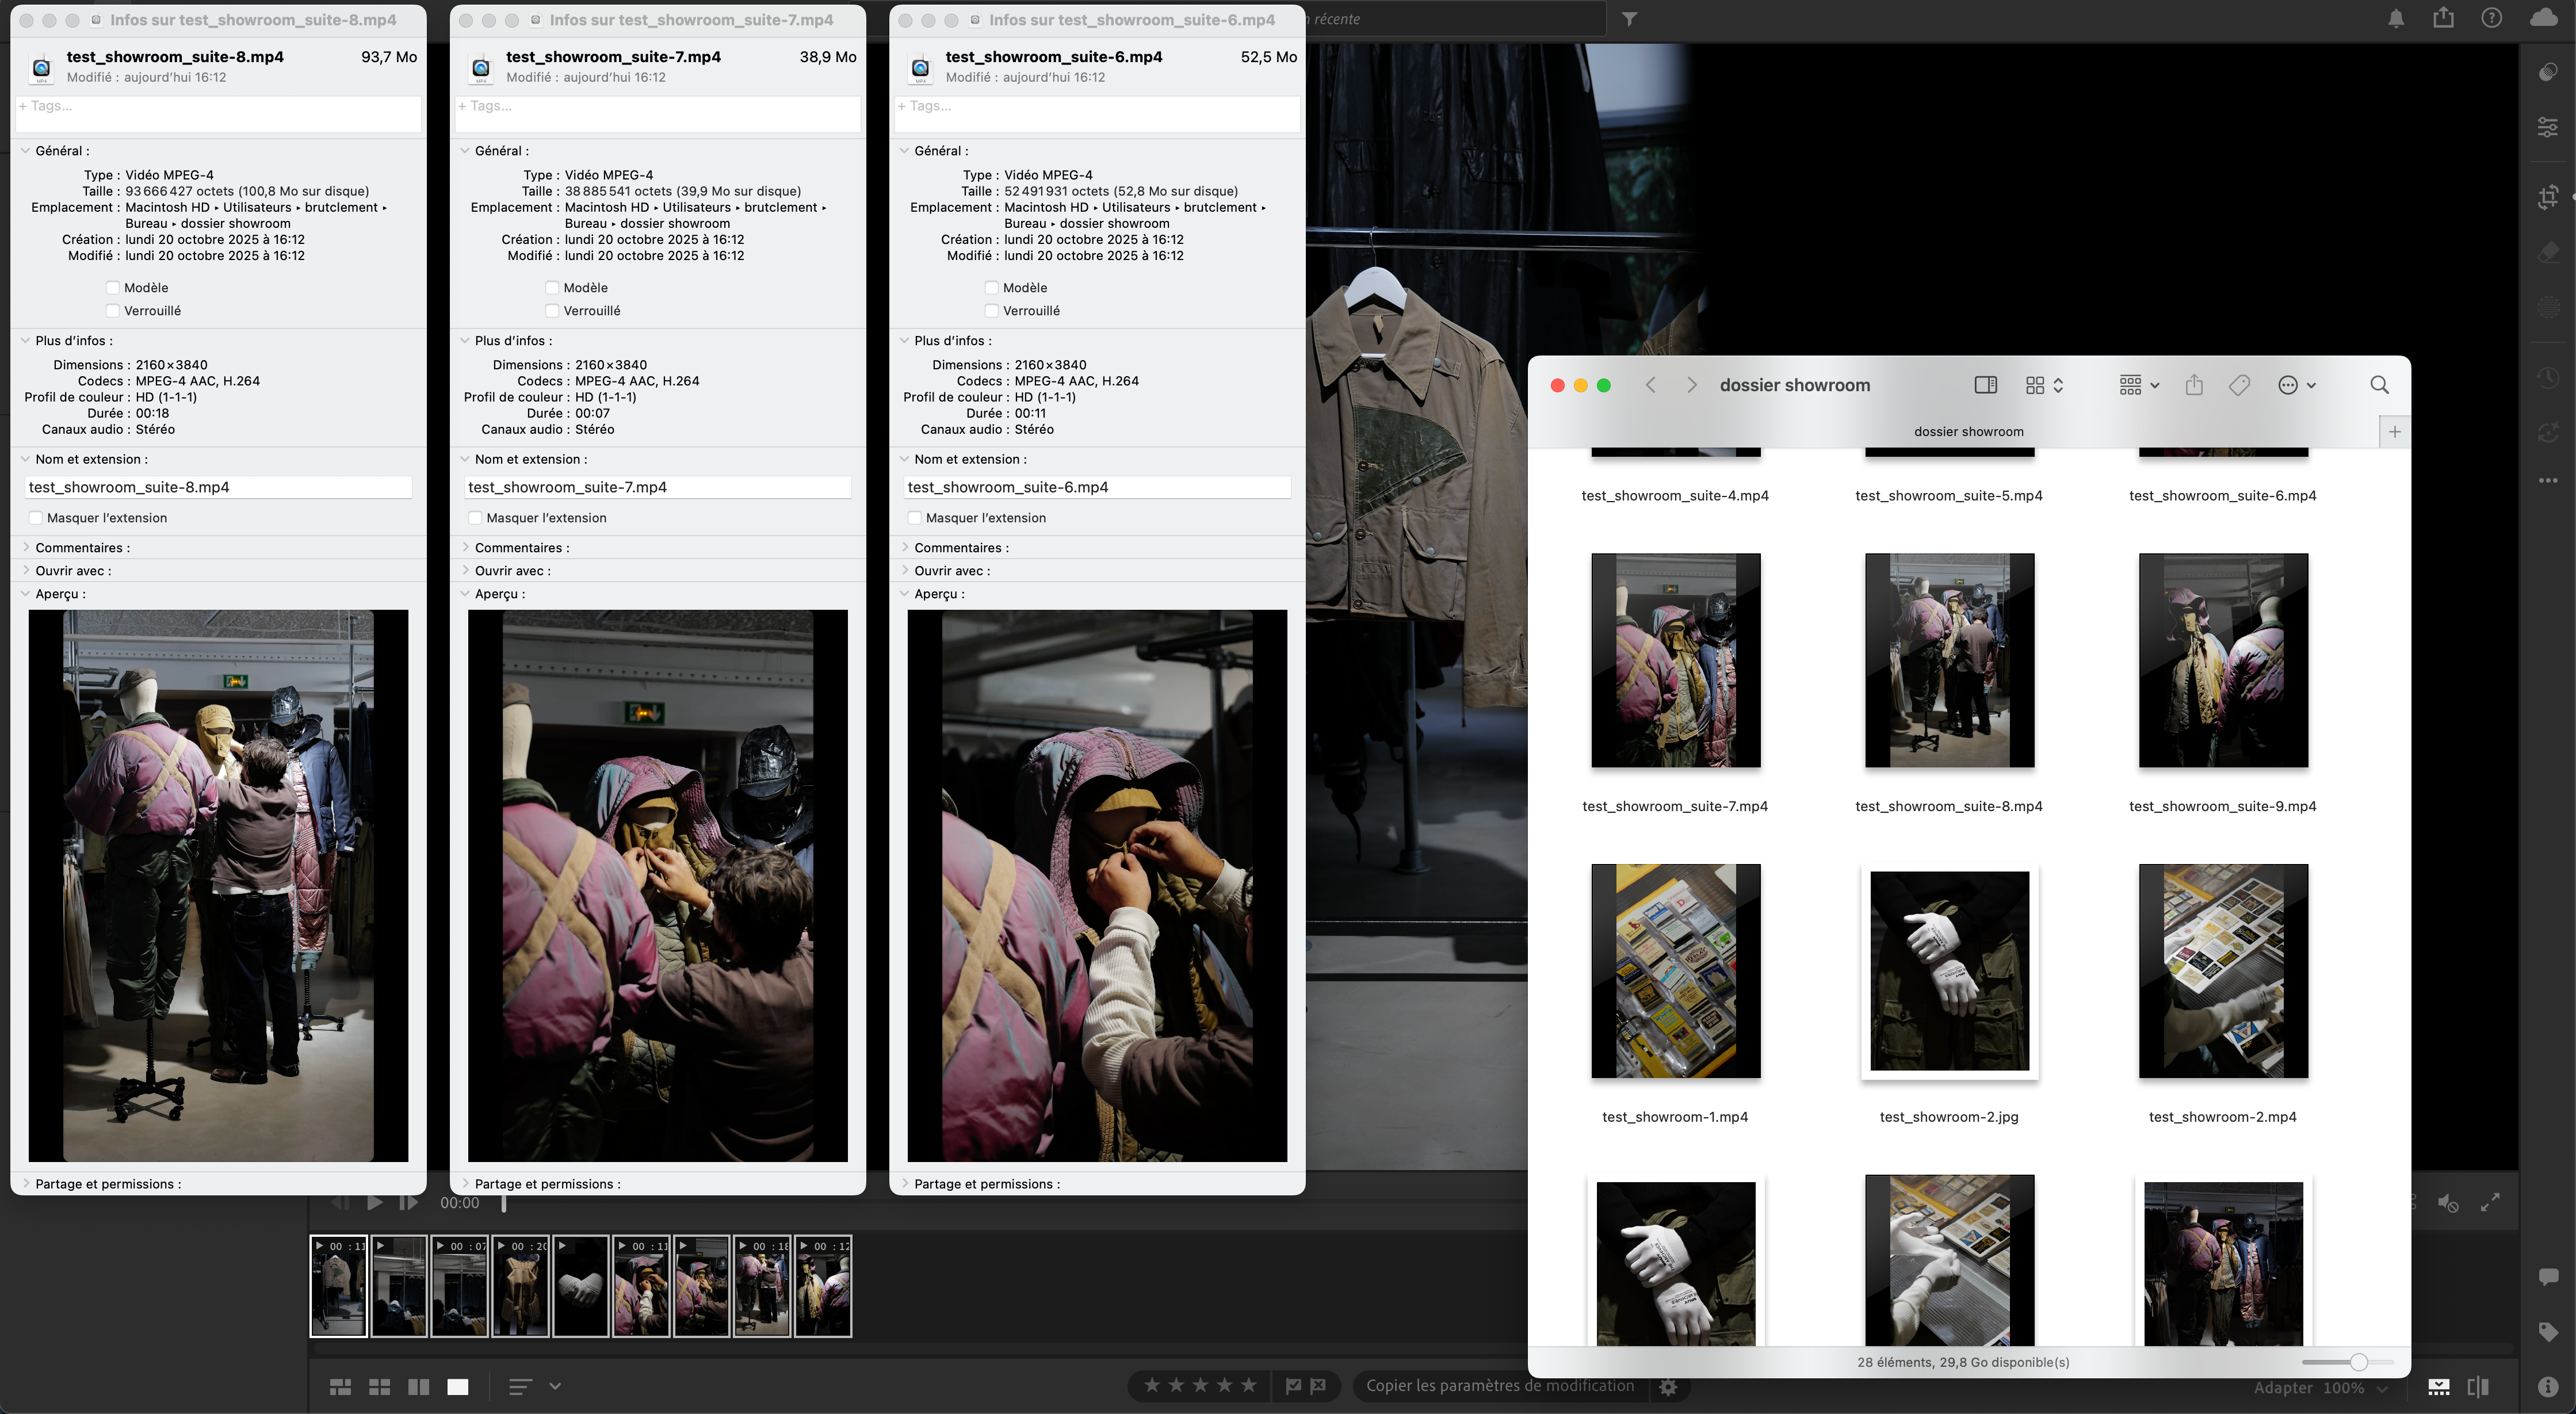The height and width of the screenshot is (1414, 2576).
Task: Click the notification bell icon
Action: 2396,18
